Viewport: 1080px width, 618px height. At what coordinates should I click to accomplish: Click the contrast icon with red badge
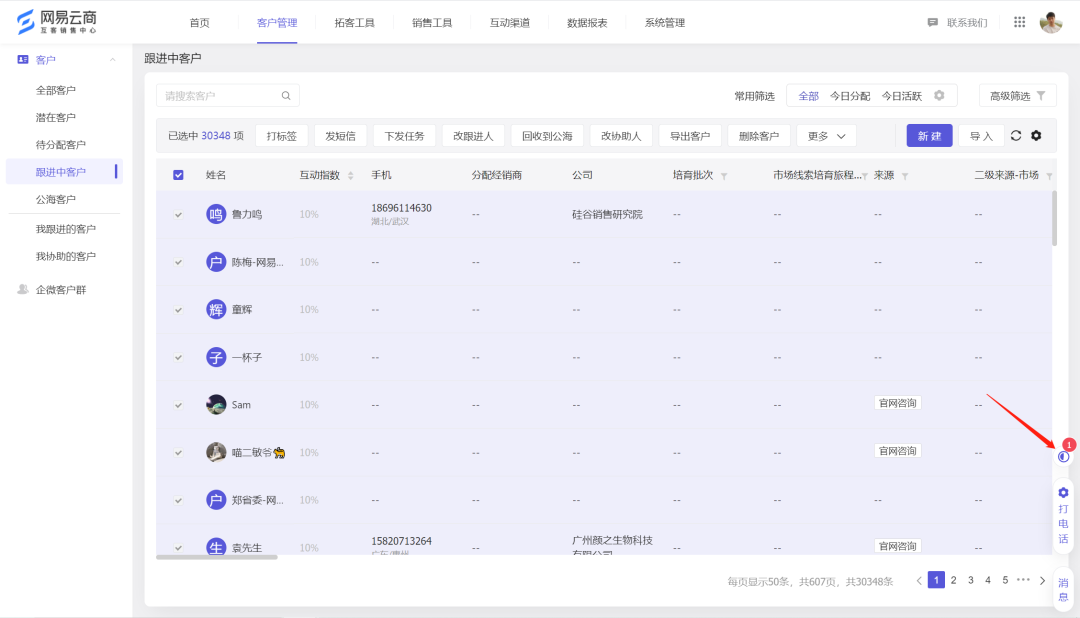coord(1063,455)
